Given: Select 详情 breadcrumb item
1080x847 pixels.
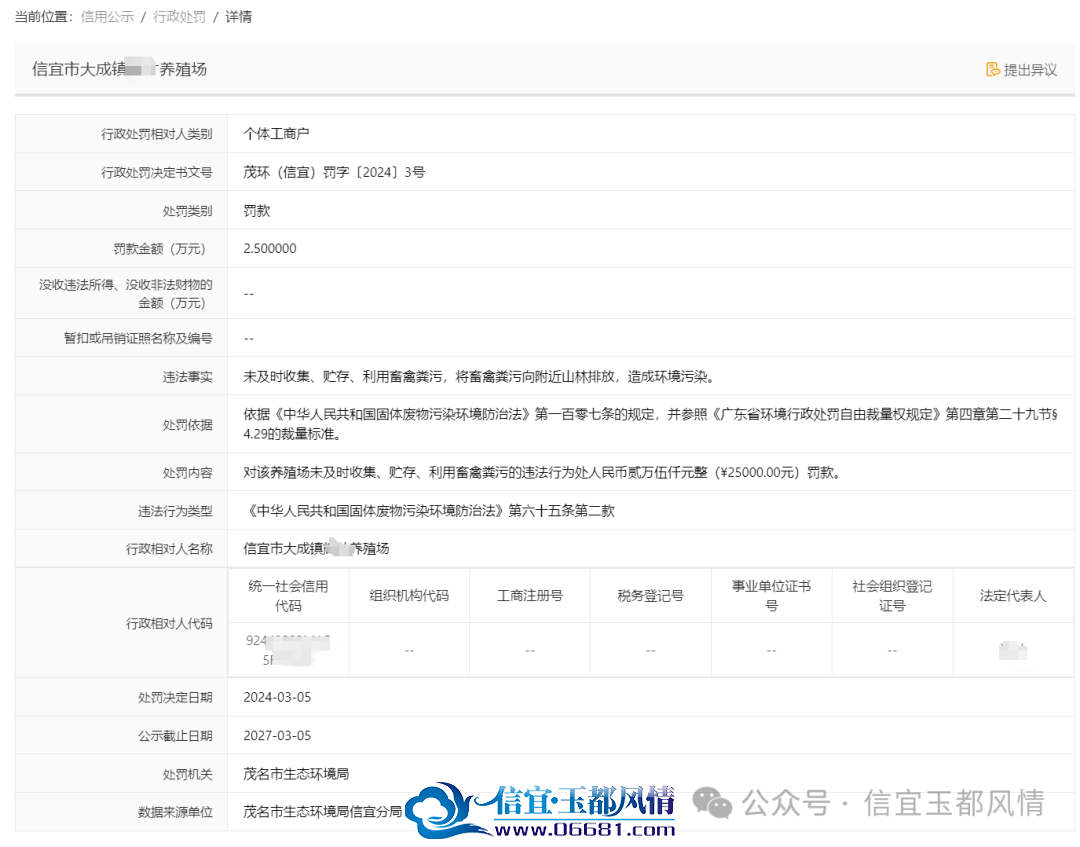Looking at the screenshot, I should (238, 17).
